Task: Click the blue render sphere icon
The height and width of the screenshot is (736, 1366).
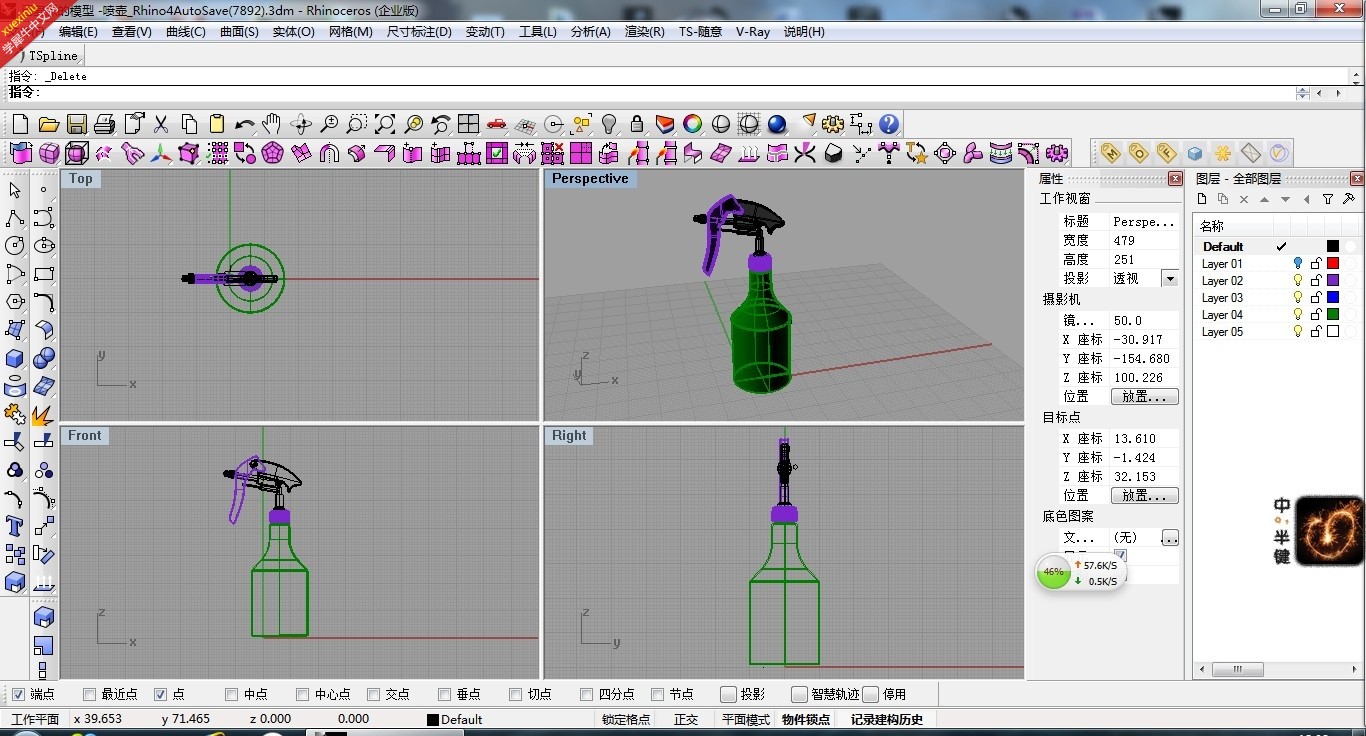Action: tap(777, 125)
